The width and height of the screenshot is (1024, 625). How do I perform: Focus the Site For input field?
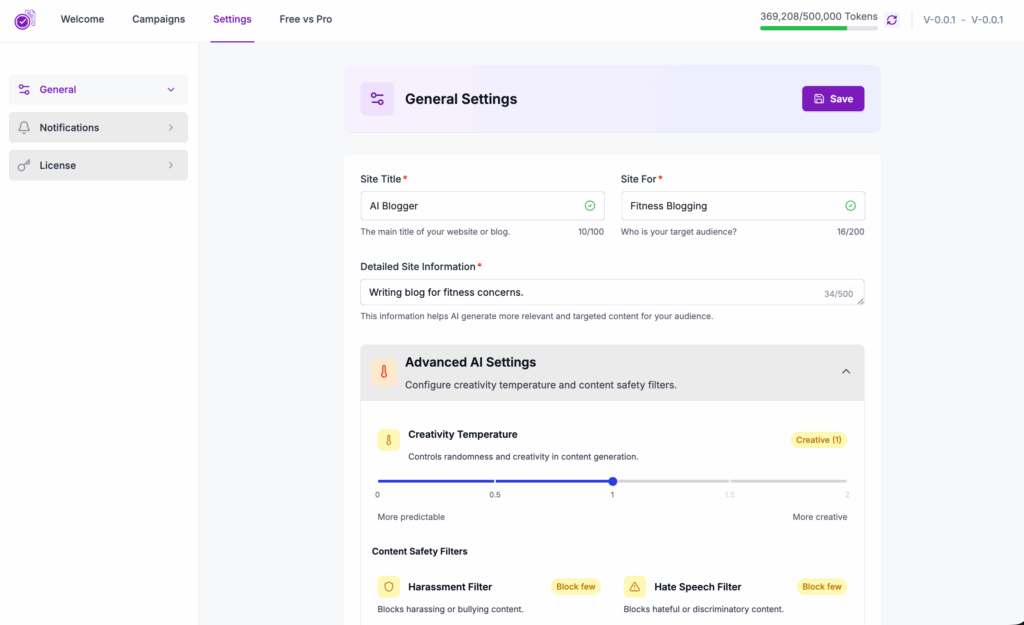(743, 206)
